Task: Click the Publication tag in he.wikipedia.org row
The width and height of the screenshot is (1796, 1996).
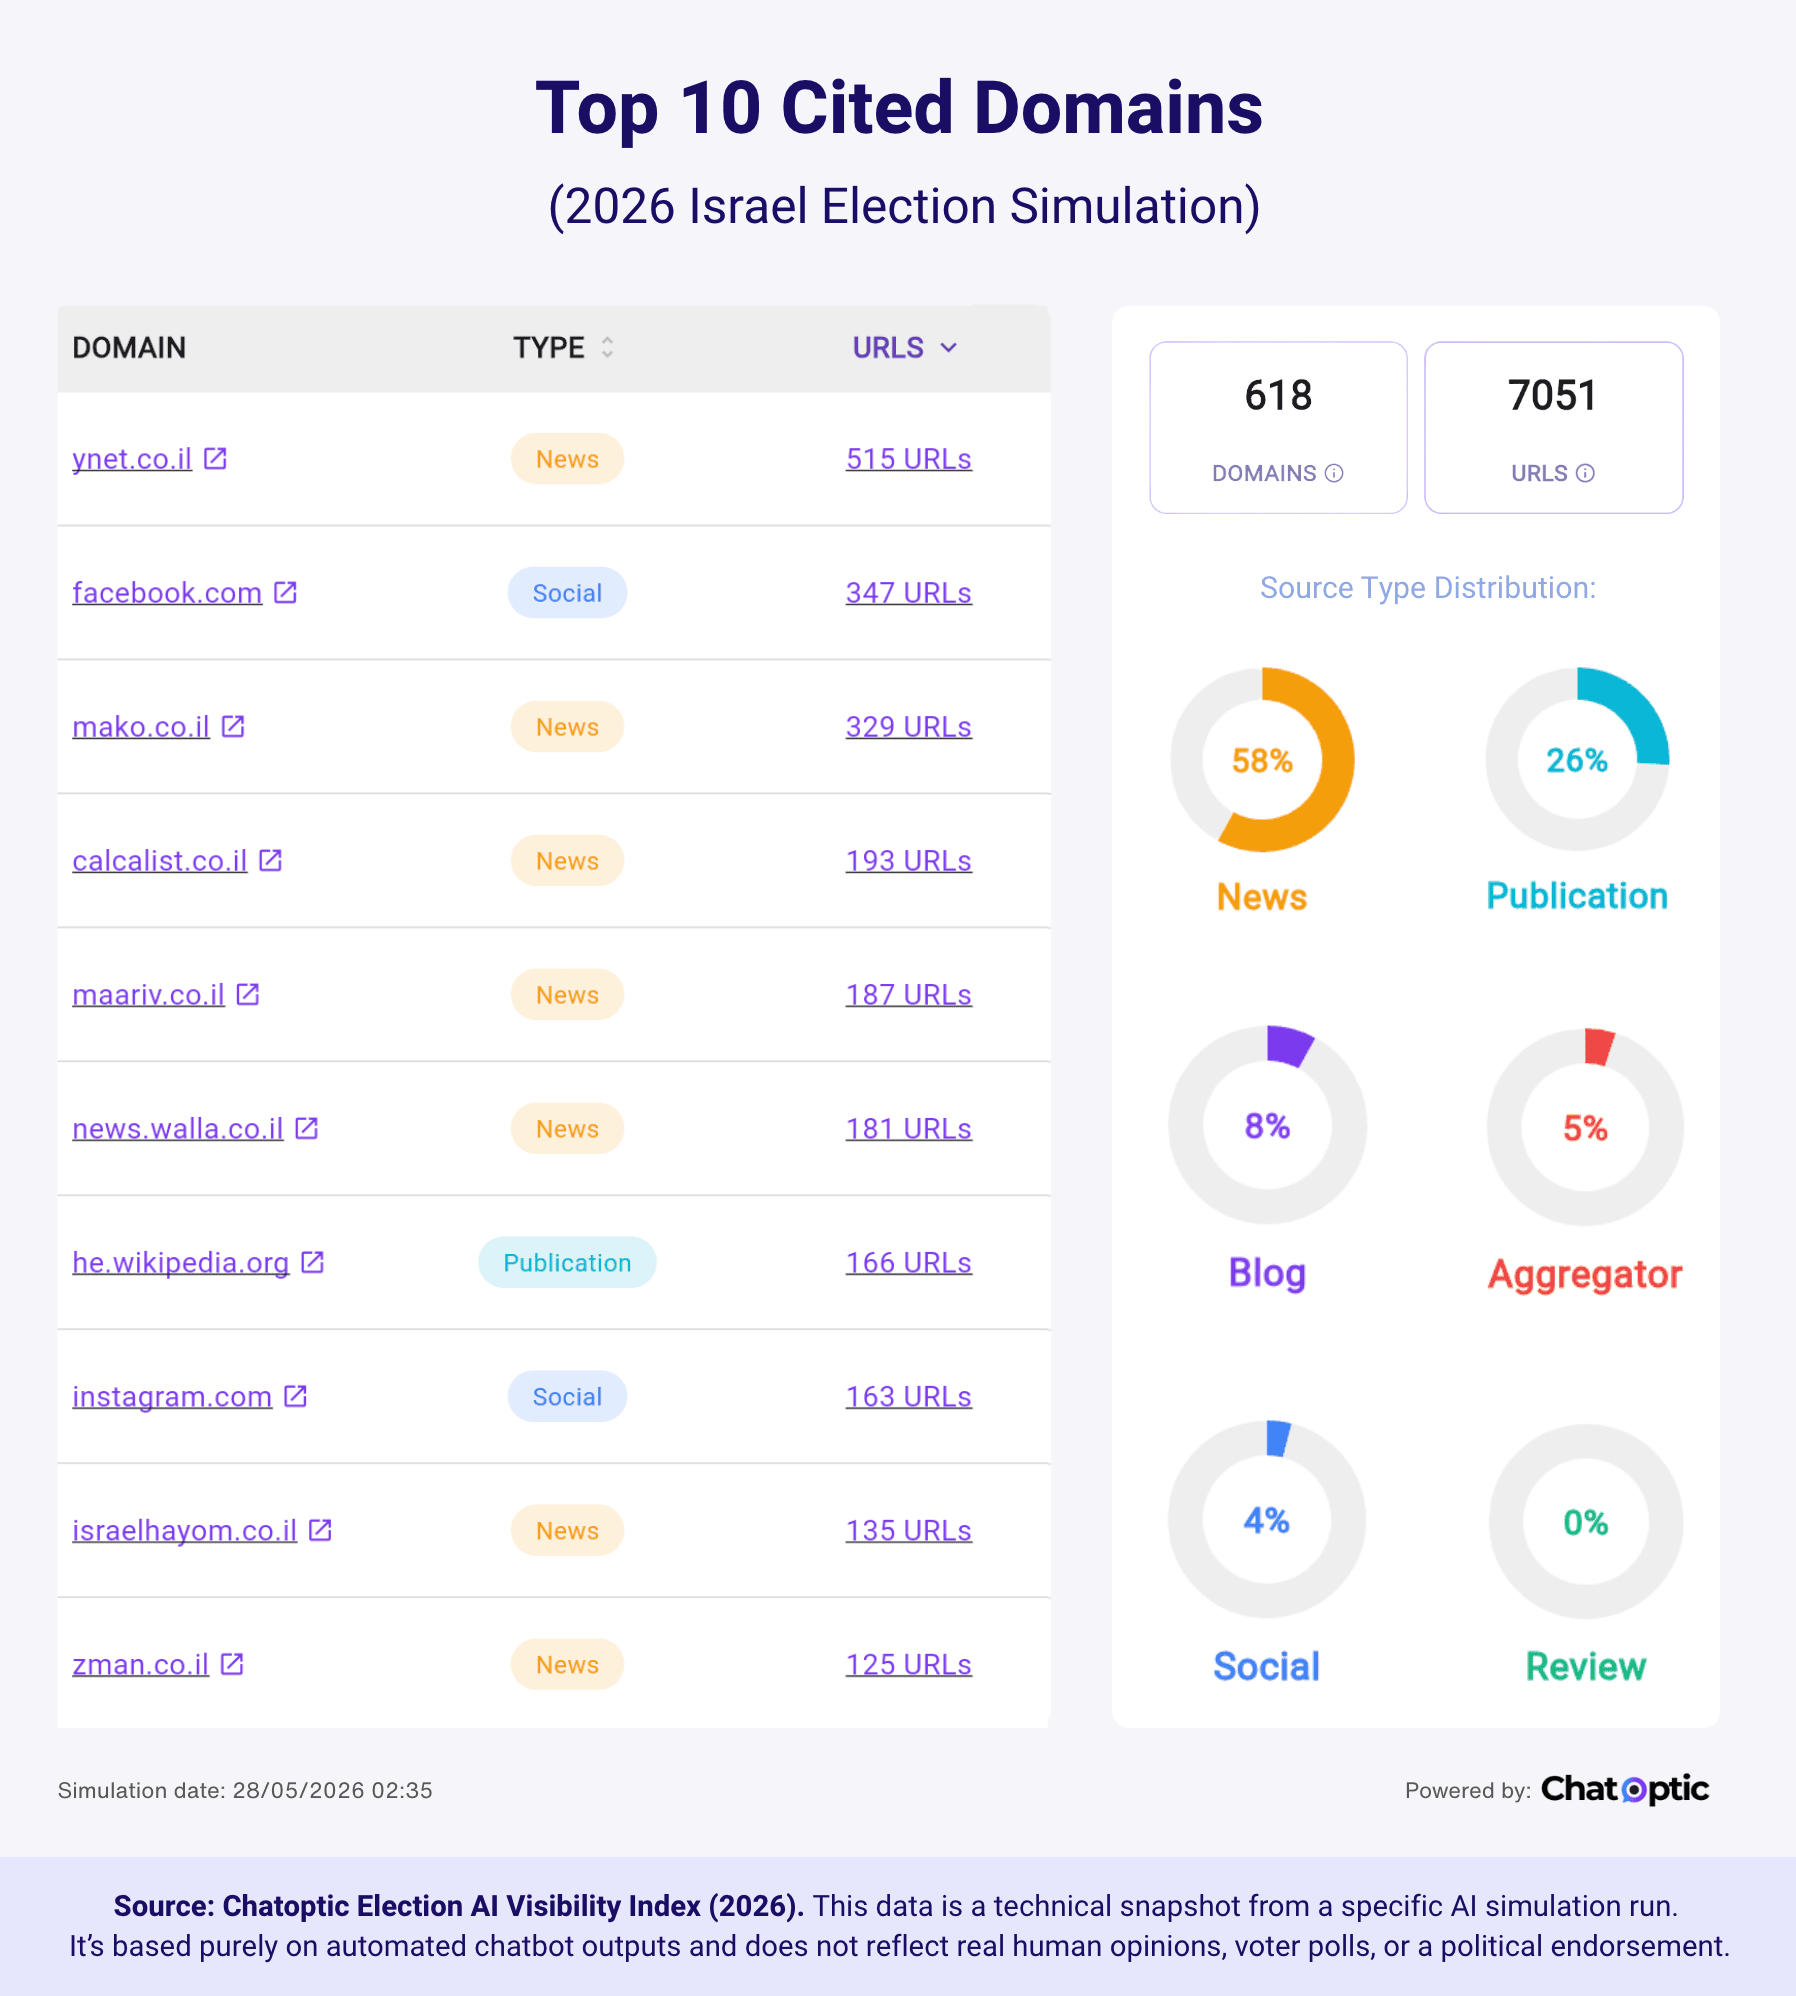Action: 567,1263
